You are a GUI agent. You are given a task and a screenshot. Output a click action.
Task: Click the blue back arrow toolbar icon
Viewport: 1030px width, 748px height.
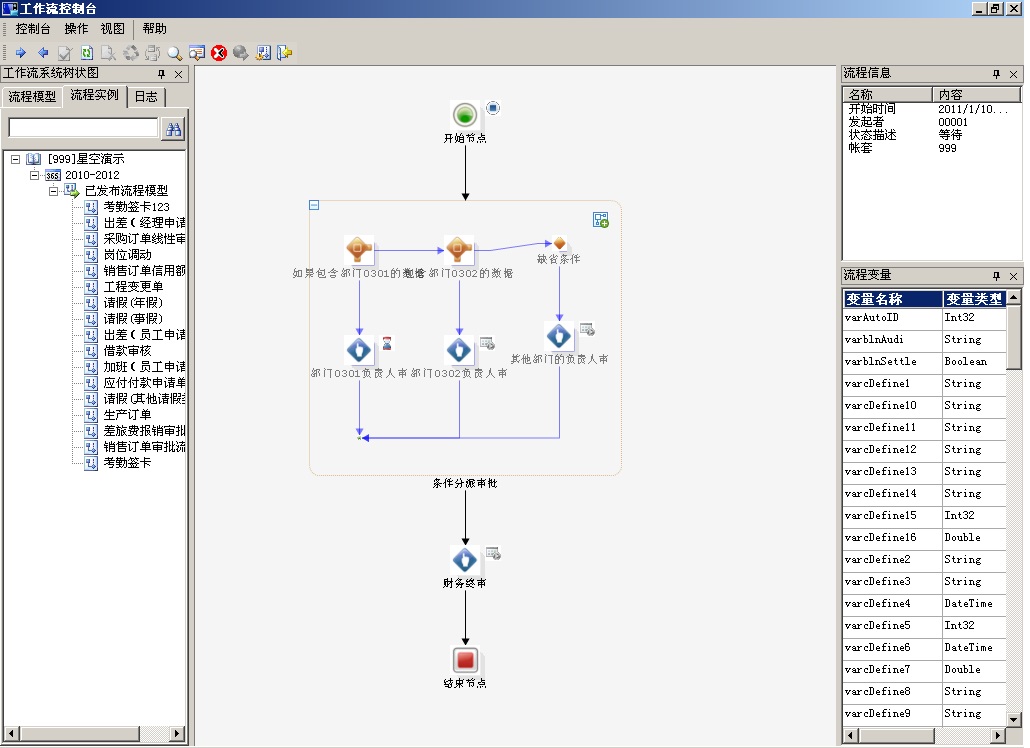(43, 53)
